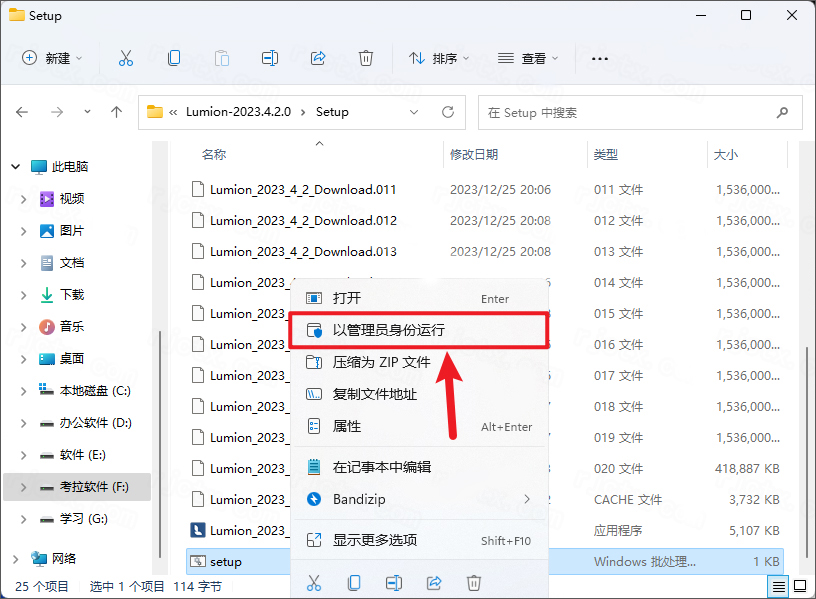Viewport: 816px width, 599px height.
Task: Expand the 本地磁盘 (C:) drive node
Action: coord(23,391)
